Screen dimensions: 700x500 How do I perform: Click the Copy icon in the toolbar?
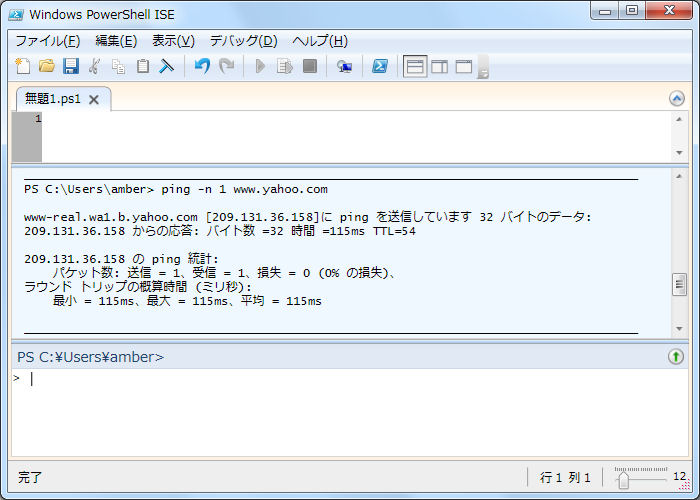pyautogui.click(x=119, y=67)
